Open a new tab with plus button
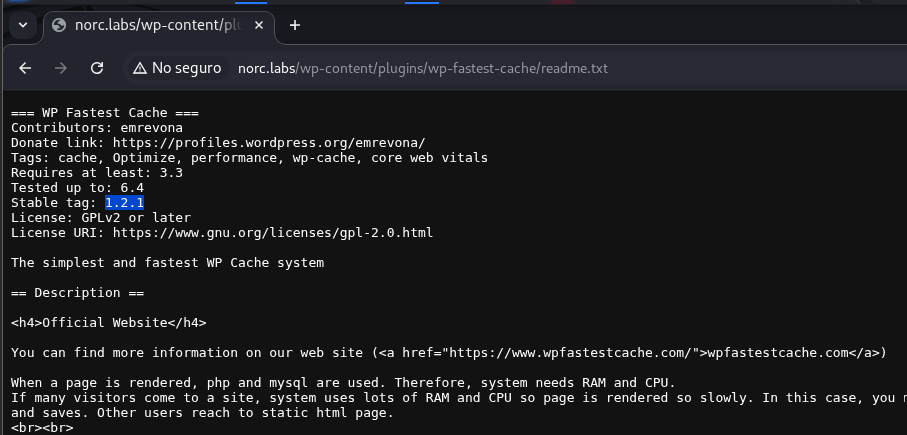 (294, 25)
